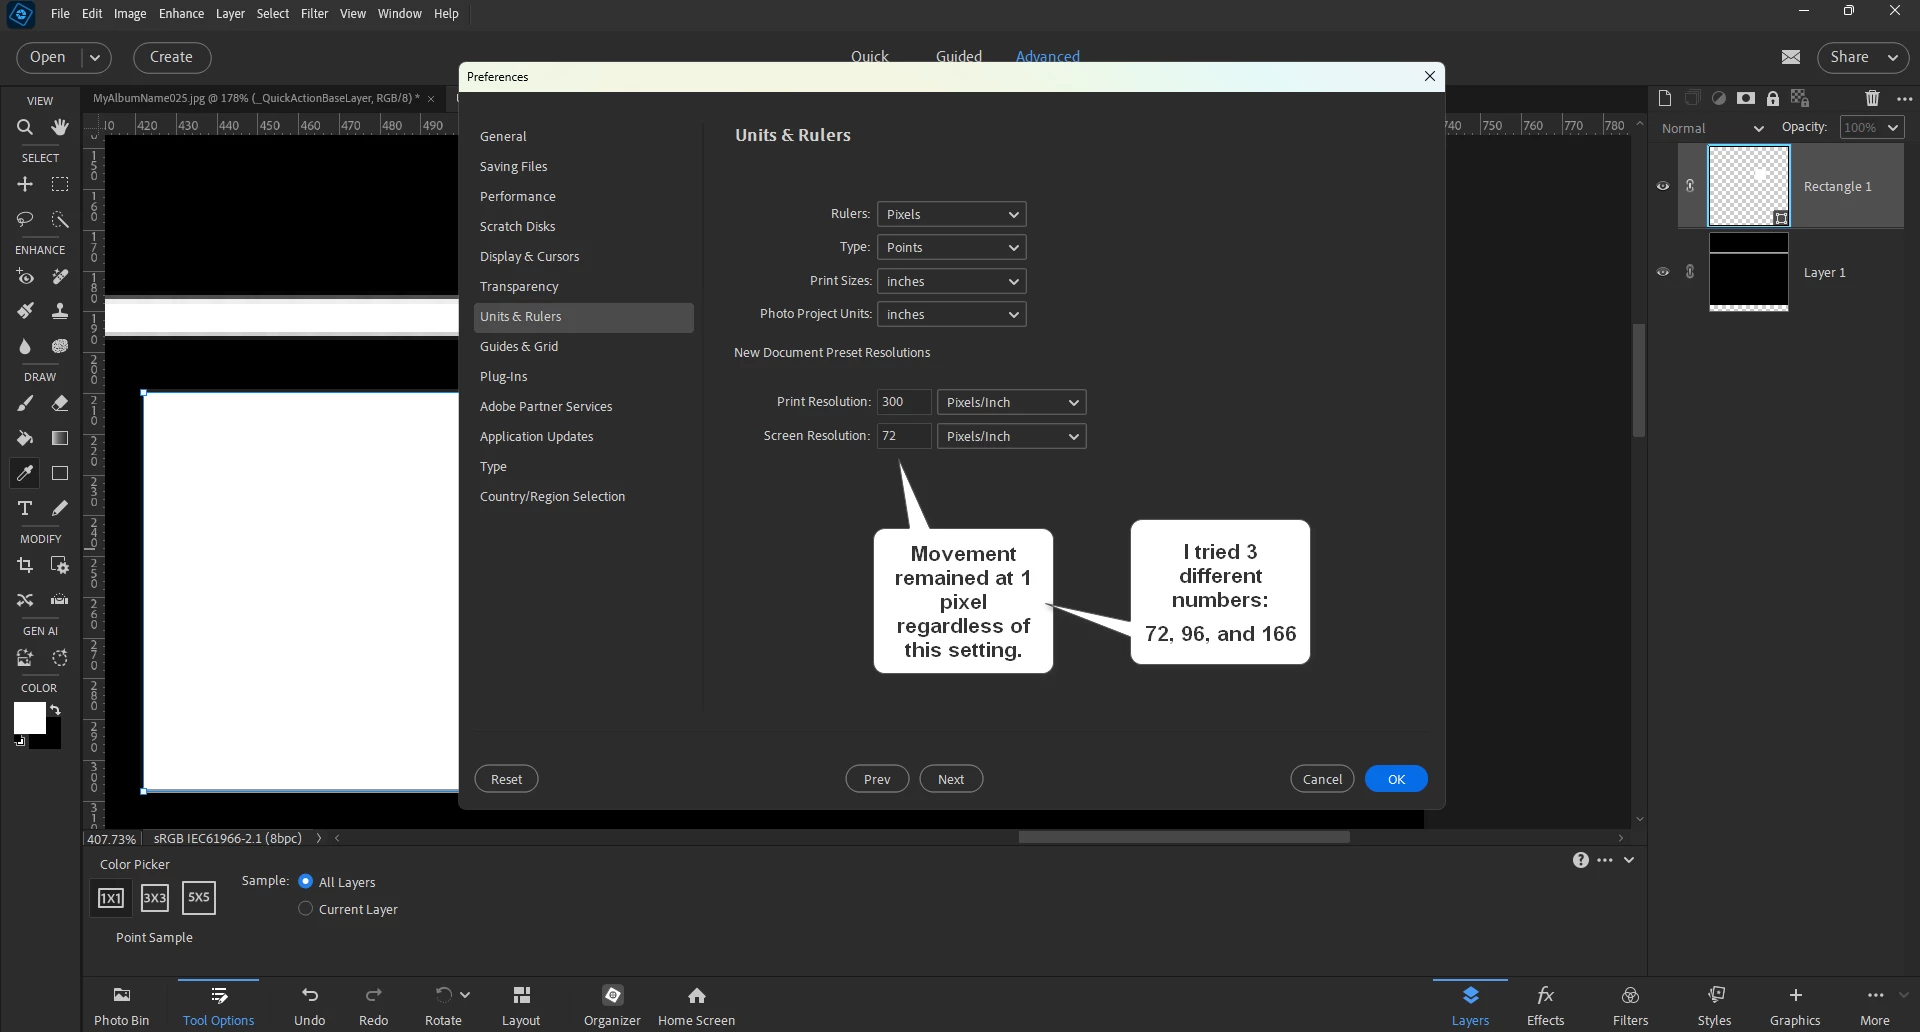Select the Eraser tool

pyautogui.click(x=60, y=404)
